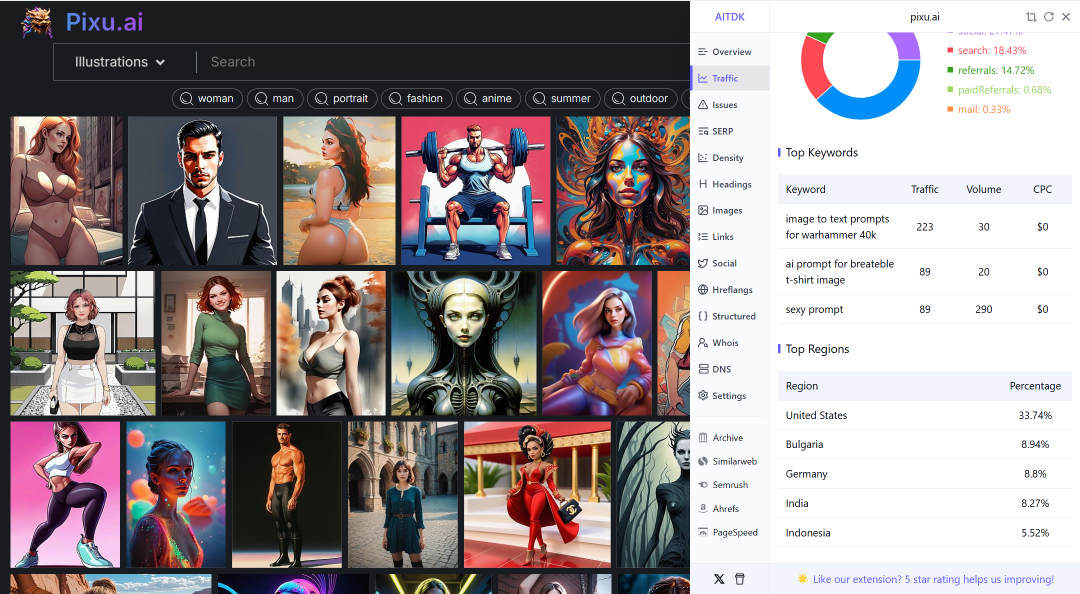Click the man search tag
This screenshot has width=1080, height=594.
[x=275, y=99]
